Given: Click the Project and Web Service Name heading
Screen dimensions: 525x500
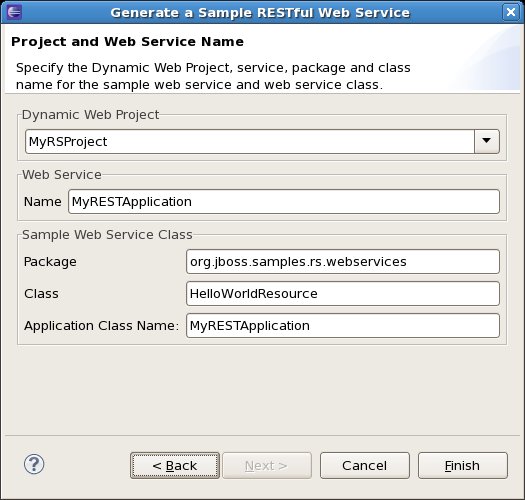Looking at the screenshot, I should (x=127, y=42).
